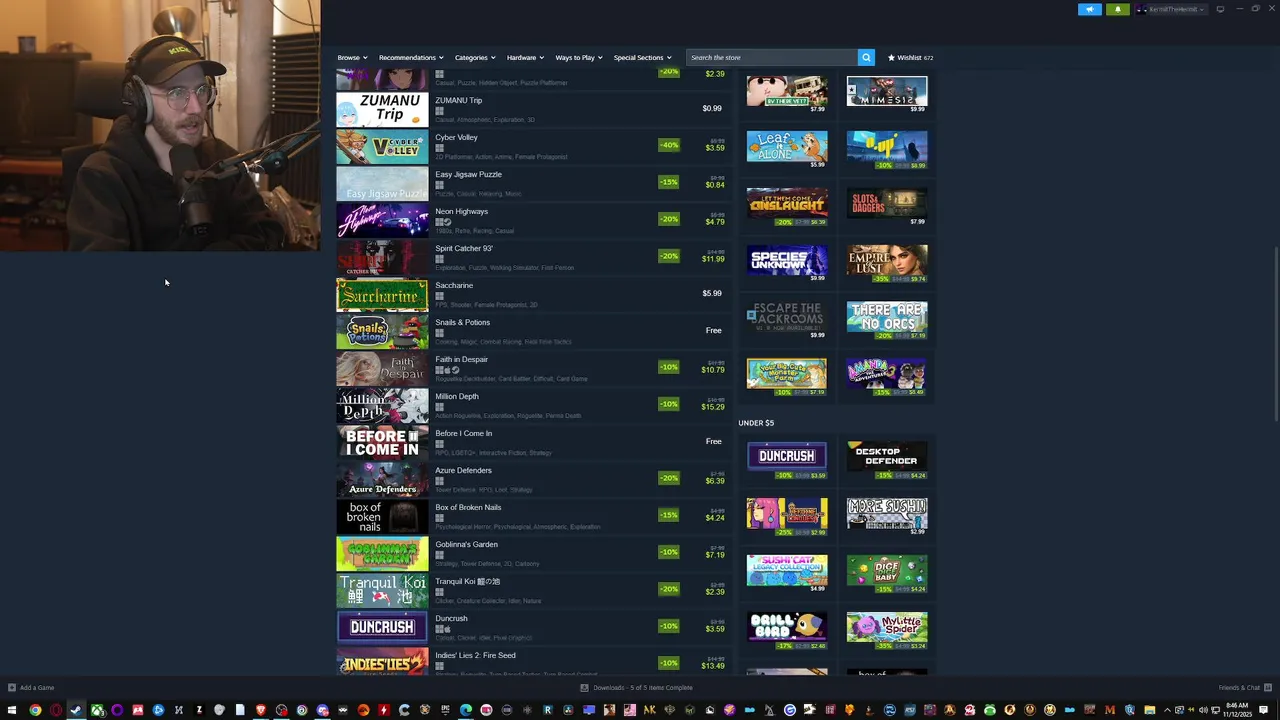Select the Tranquil Koi listing title

point(467,581)
